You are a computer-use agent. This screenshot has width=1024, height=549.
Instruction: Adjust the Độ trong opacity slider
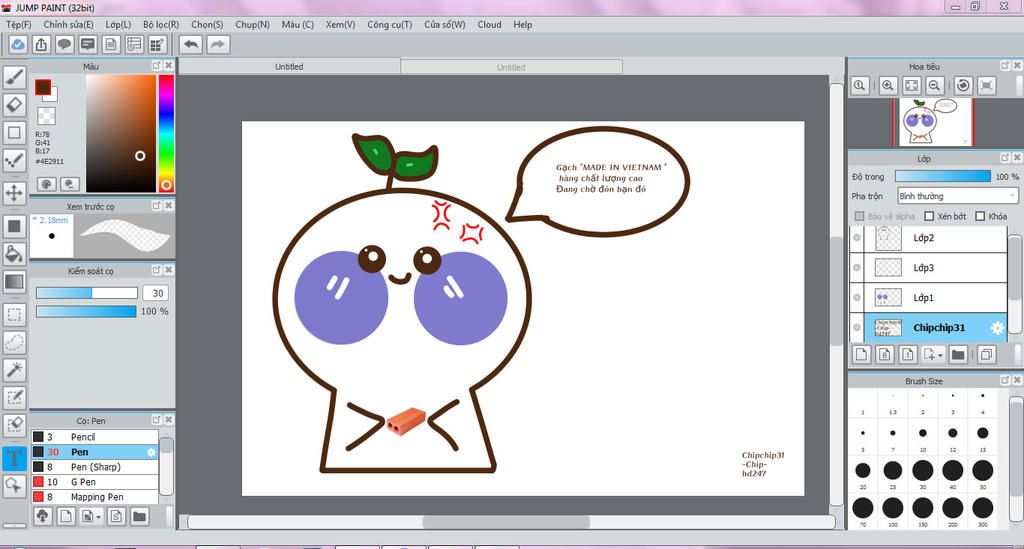[x=943, y=176]
